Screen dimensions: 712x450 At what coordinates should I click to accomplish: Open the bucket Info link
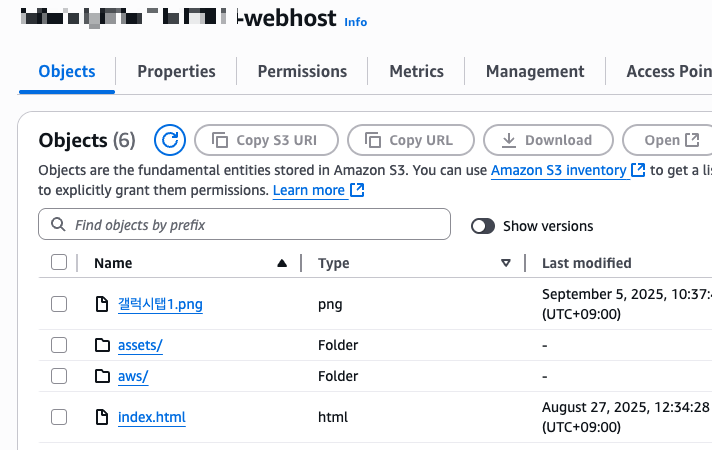coord(356,22)
